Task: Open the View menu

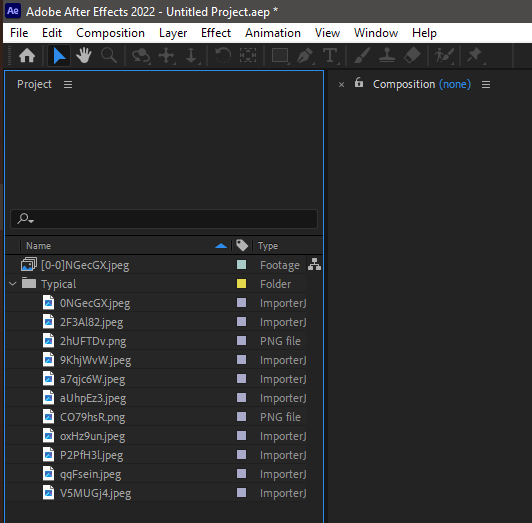Action: click(x=327, y=33)
